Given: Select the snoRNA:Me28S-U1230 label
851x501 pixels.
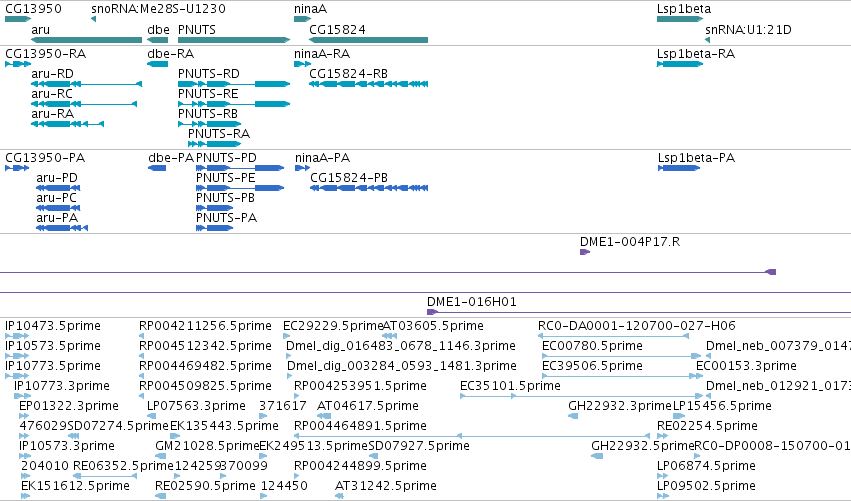Looking at the screenshot, I should 158,9.
